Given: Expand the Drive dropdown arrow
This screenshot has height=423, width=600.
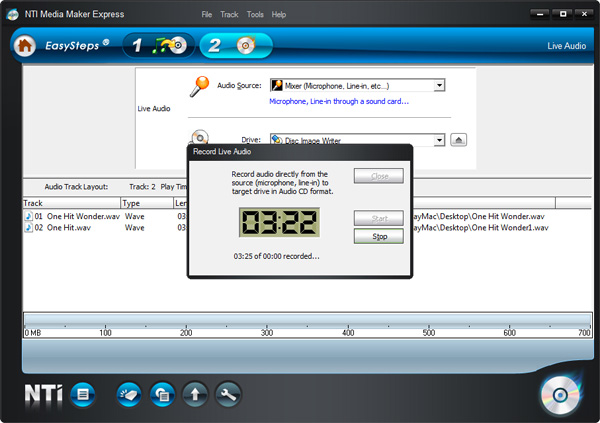Looking at the screenshot, I should [x=439, y=140].
